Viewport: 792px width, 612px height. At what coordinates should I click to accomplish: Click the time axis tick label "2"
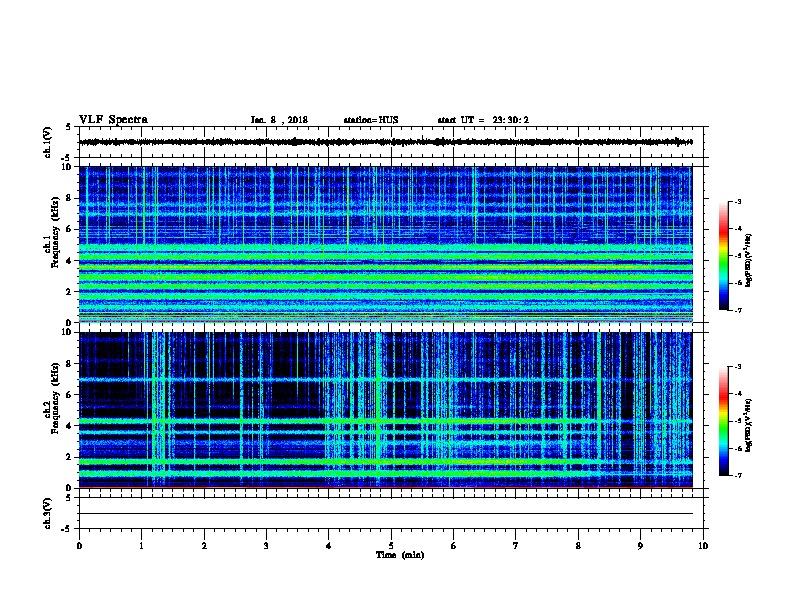pos(204,546)
